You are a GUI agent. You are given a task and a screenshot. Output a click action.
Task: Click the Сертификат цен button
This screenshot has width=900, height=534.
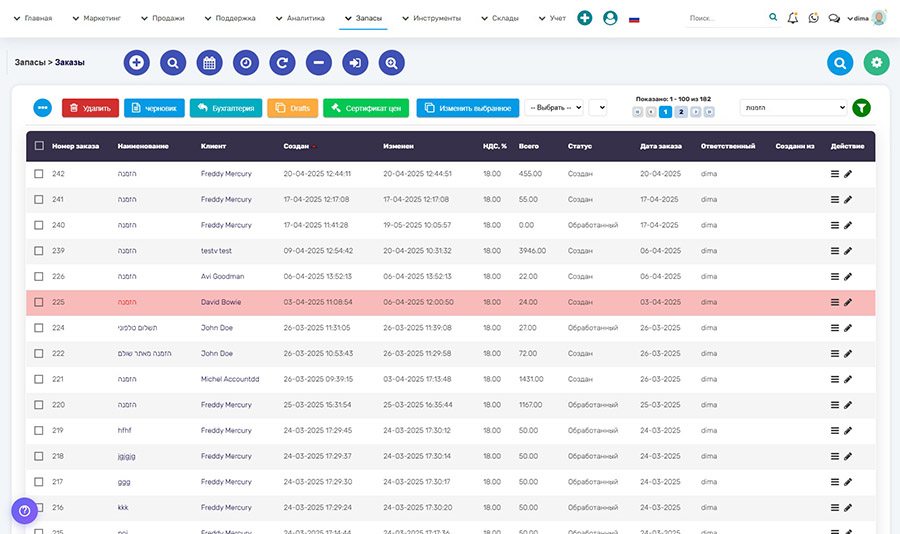click(366, 108)
